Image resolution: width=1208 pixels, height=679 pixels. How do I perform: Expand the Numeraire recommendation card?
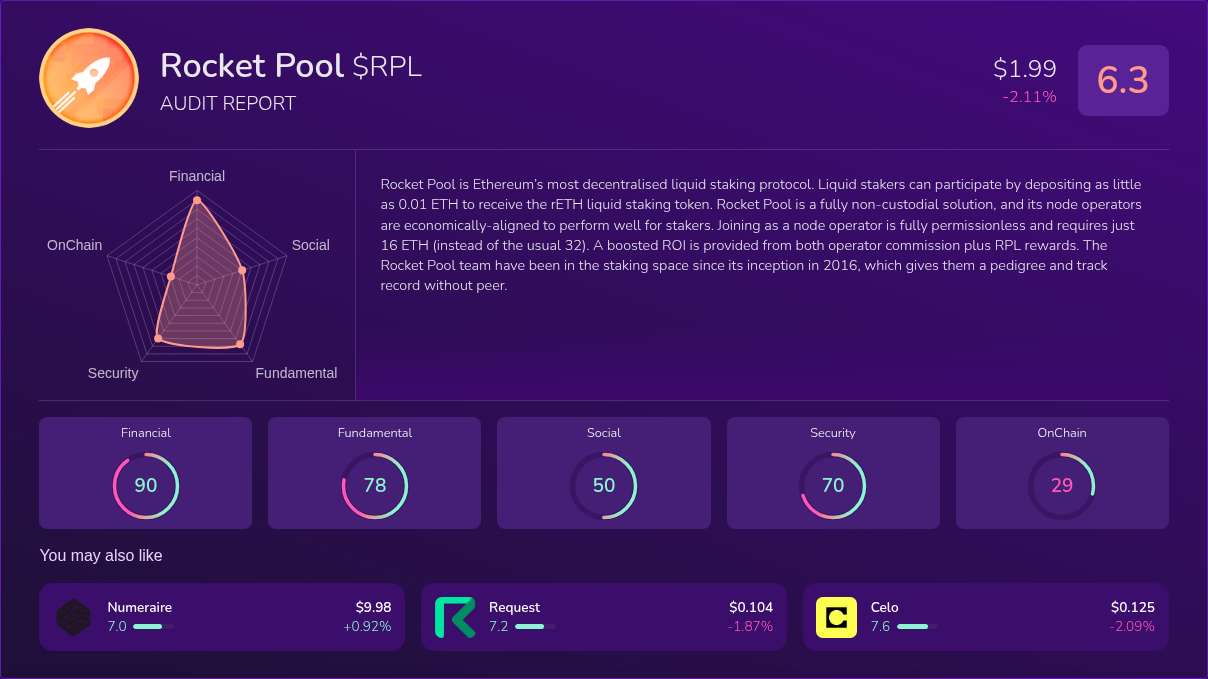pos(221,617)
